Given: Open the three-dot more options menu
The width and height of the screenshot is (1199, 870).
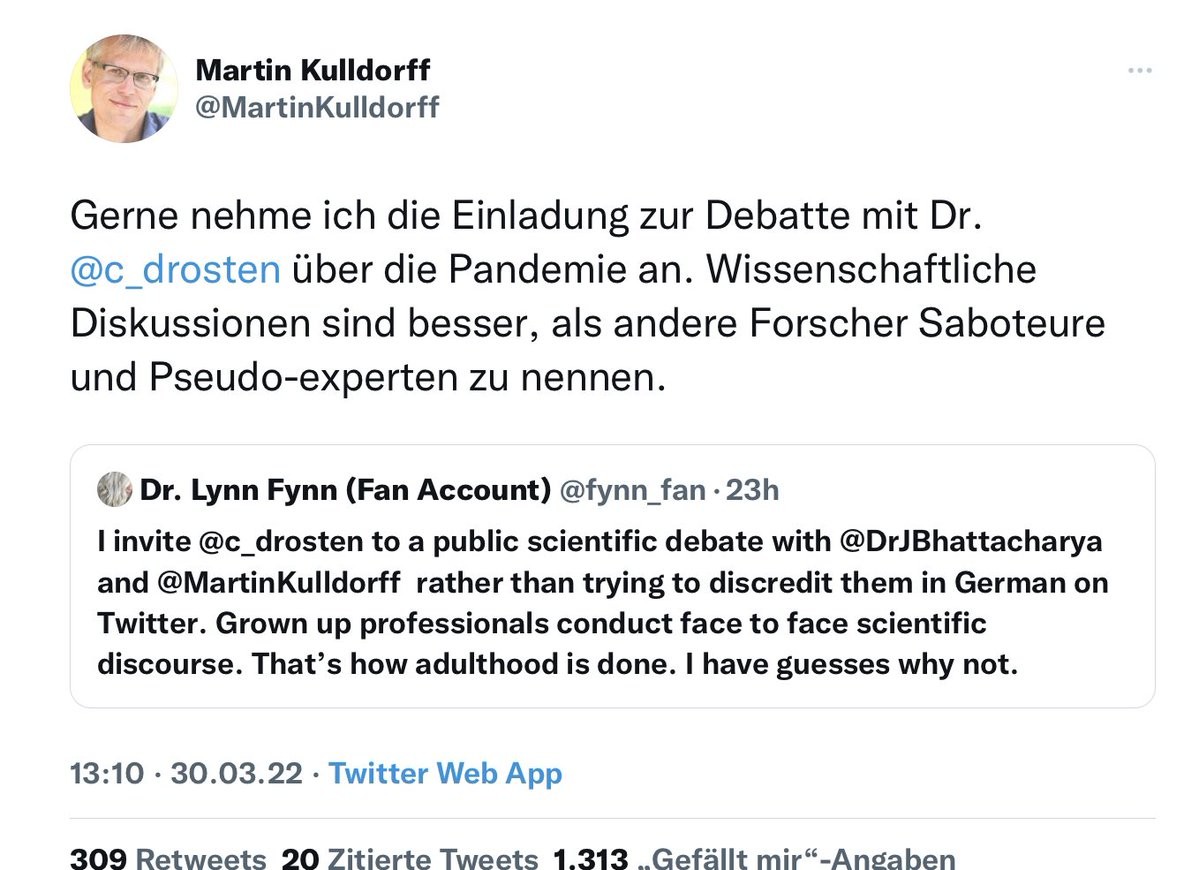Looking at the screenshot, I should click(1140, 71).
